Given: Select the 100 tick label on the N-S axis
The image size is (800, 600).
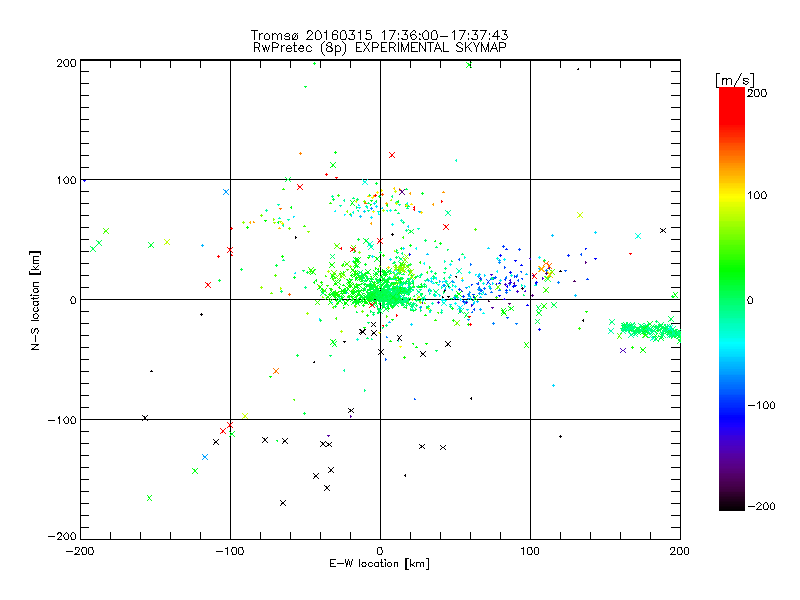Looking at the screenshot, I should pyautogui.click(x=66, y=180).
